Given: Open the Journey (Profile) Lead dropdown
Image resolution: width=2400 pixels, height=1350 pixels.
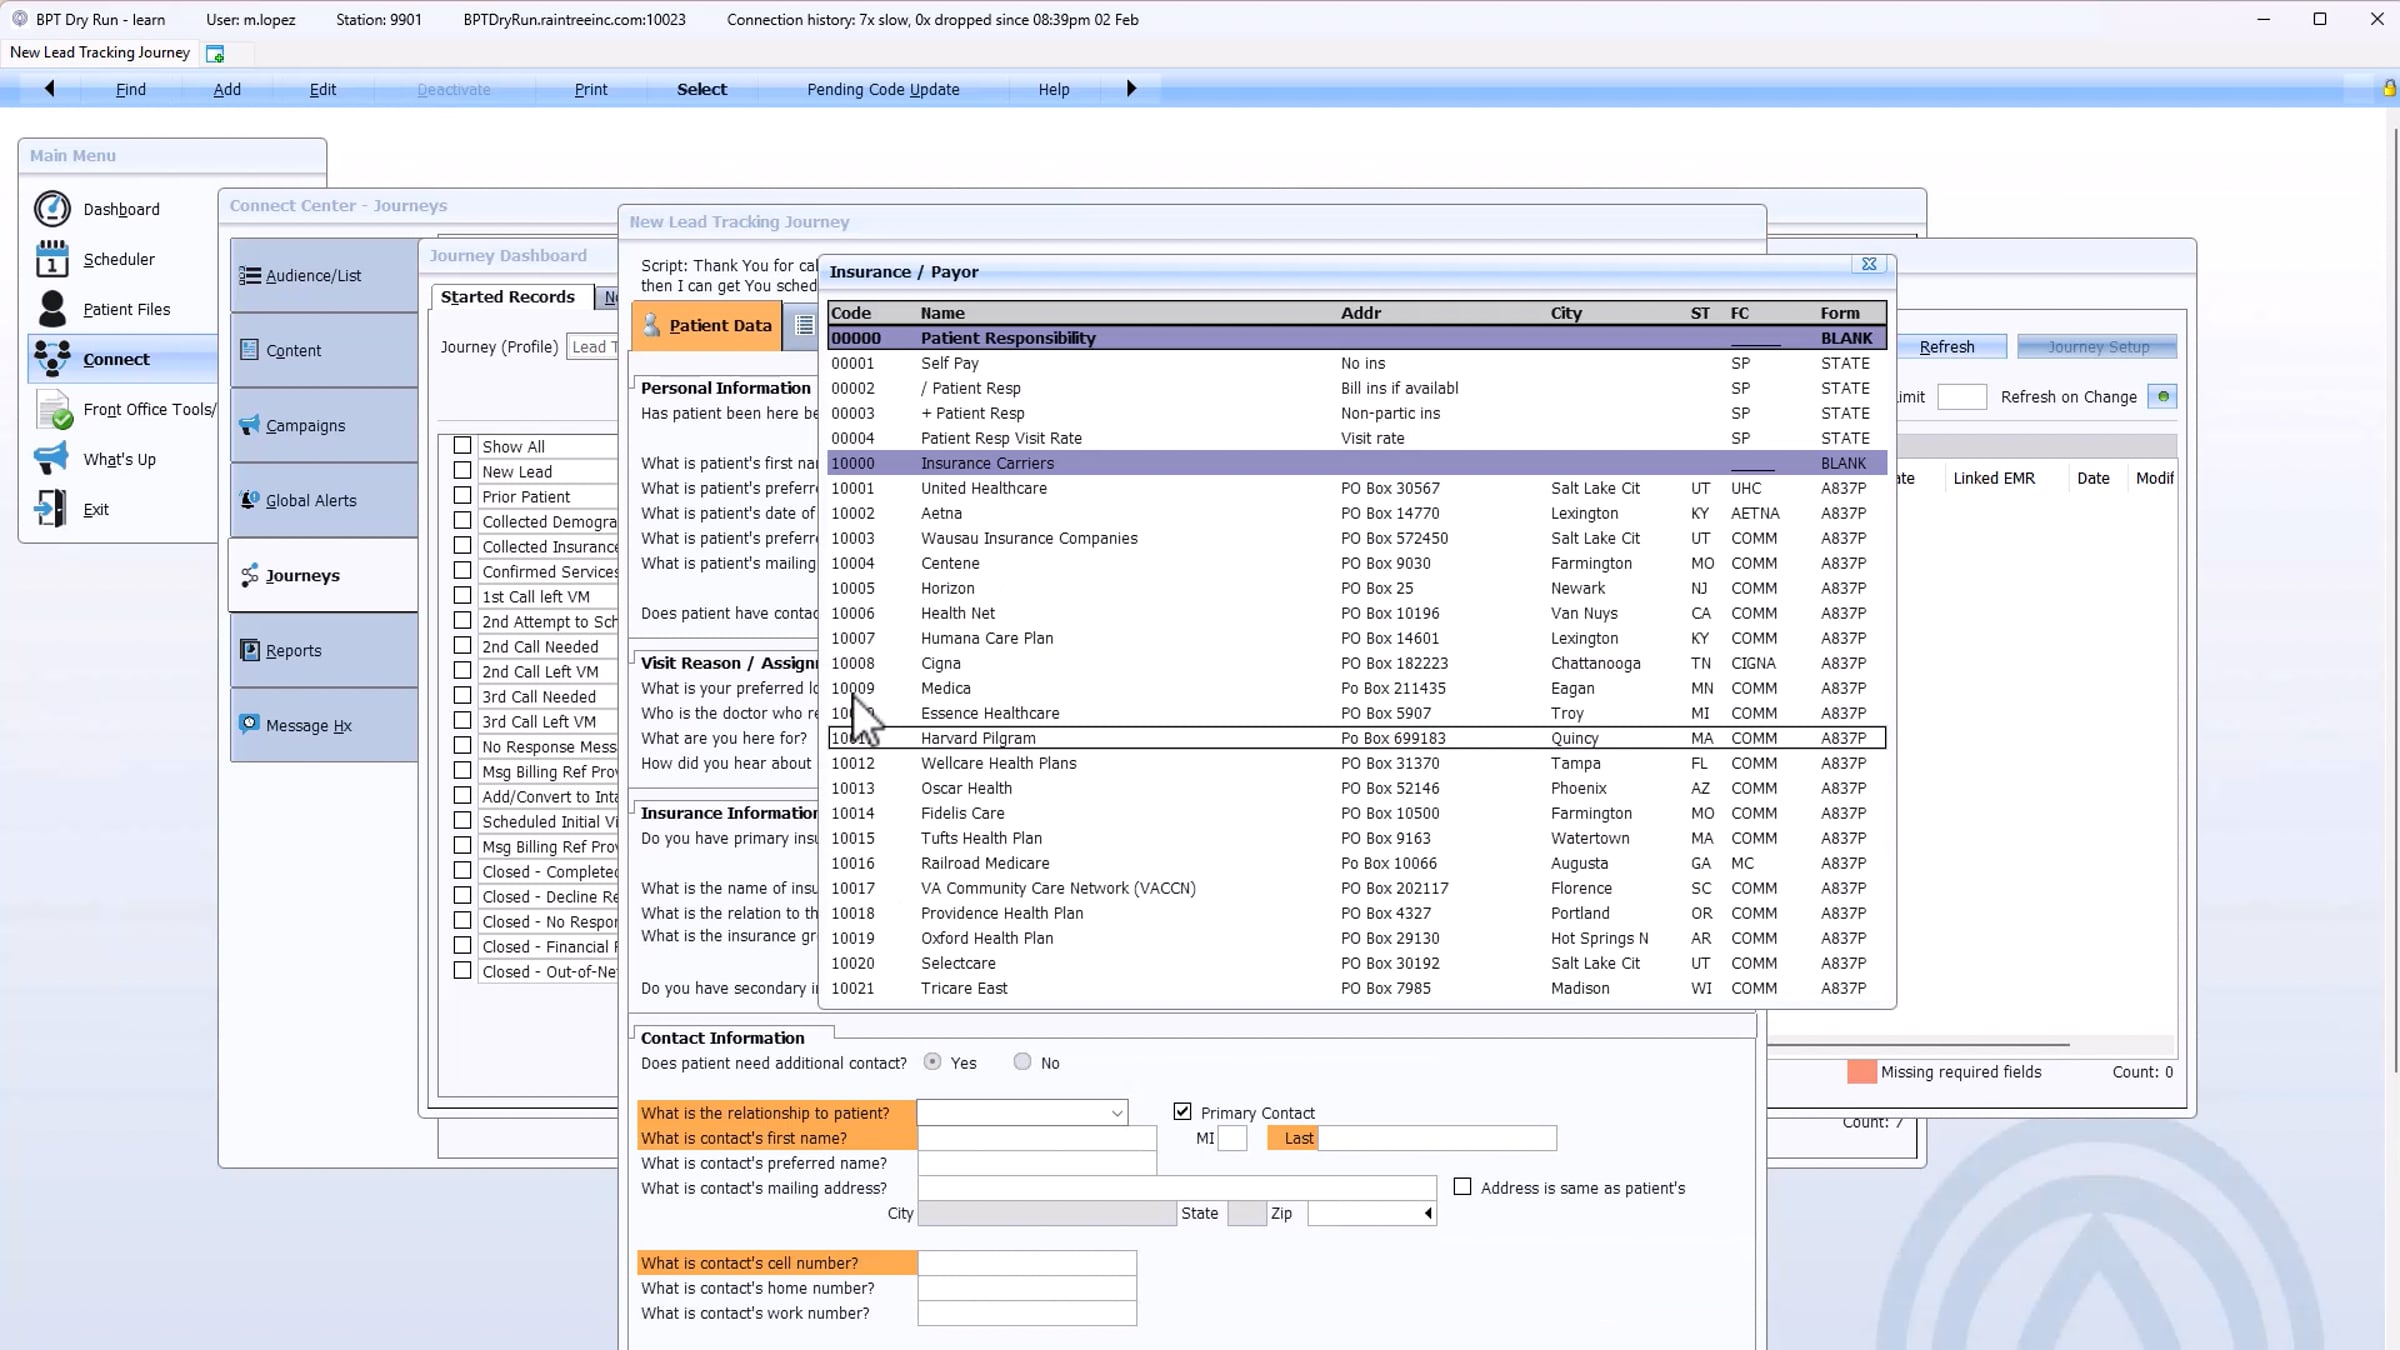Looking at the screenshot, I should 593,347.
